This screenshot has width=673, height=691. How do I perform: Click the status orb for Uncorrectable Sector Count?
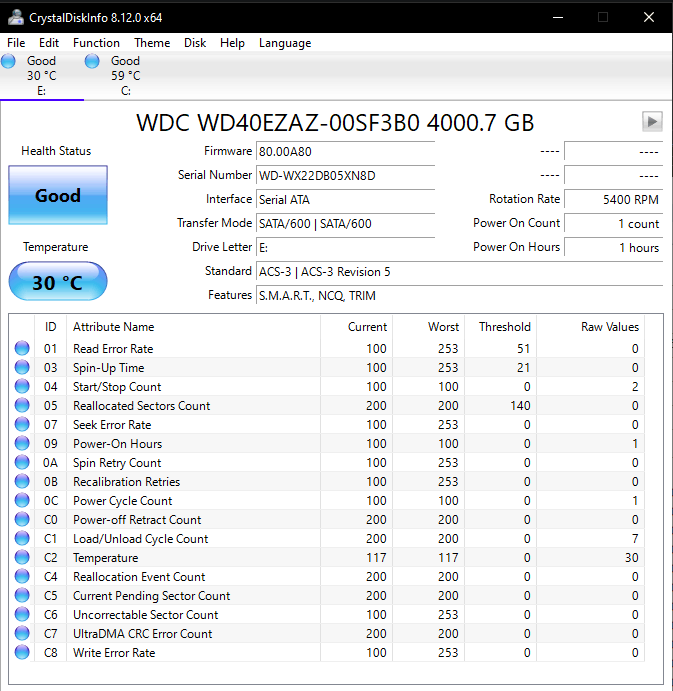point(22,614)
